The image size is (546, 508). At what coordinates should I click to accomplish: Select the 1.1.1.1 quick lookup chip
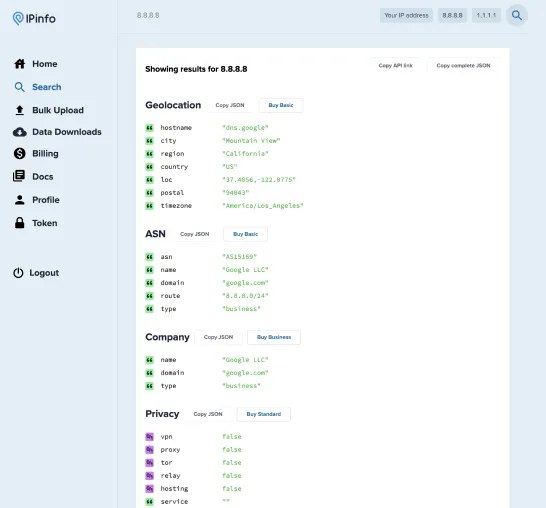click(x=486, y=15)
